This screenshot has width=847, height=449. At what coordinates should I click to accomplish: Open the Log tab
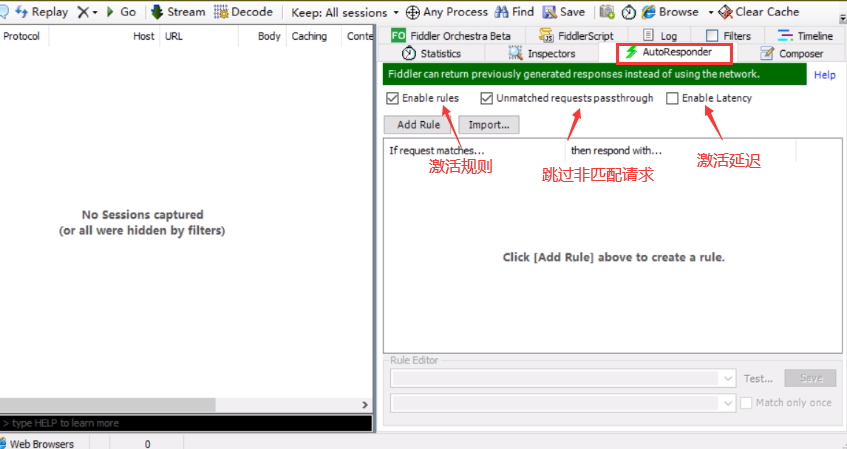[x=660, y=36]
